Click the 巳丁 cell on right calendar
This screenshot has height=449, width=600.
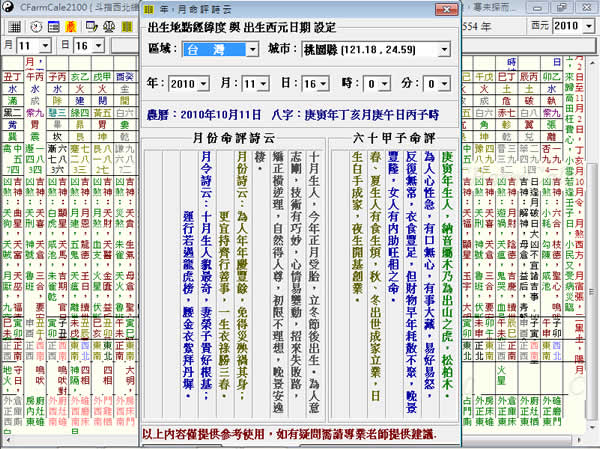pos(507,77)
